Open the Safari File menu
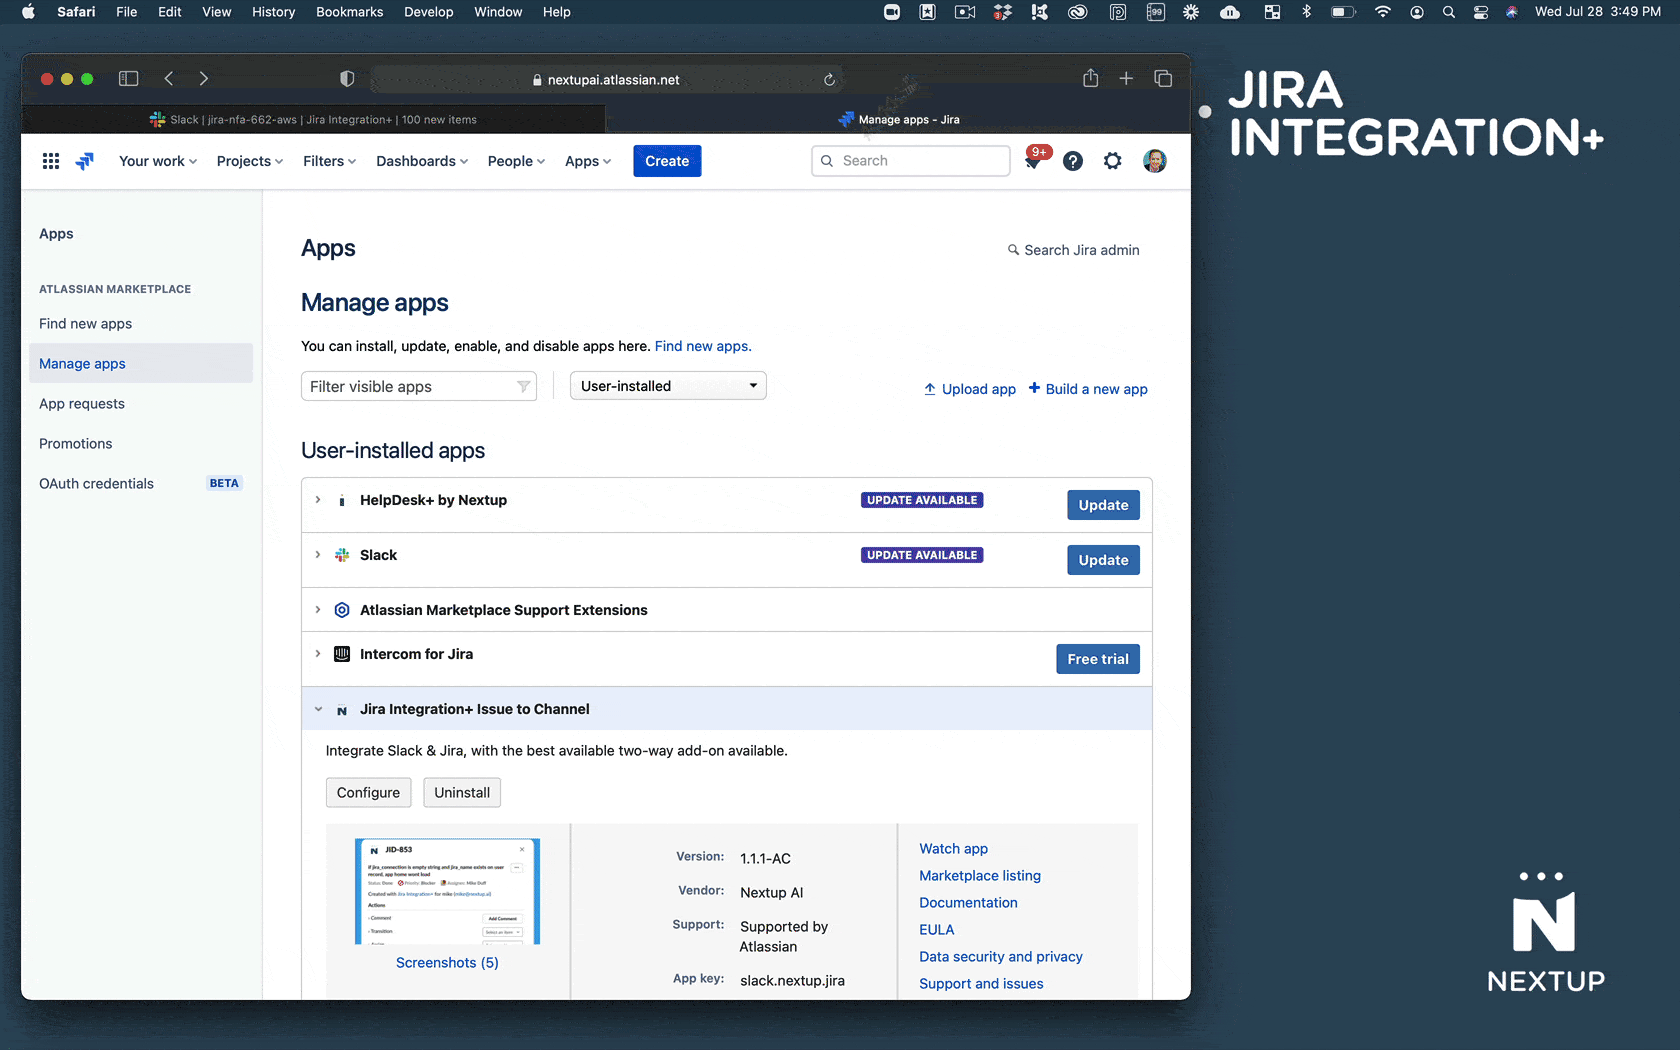The width and height of the screenshot is (1680, 1050). point(126,12)
